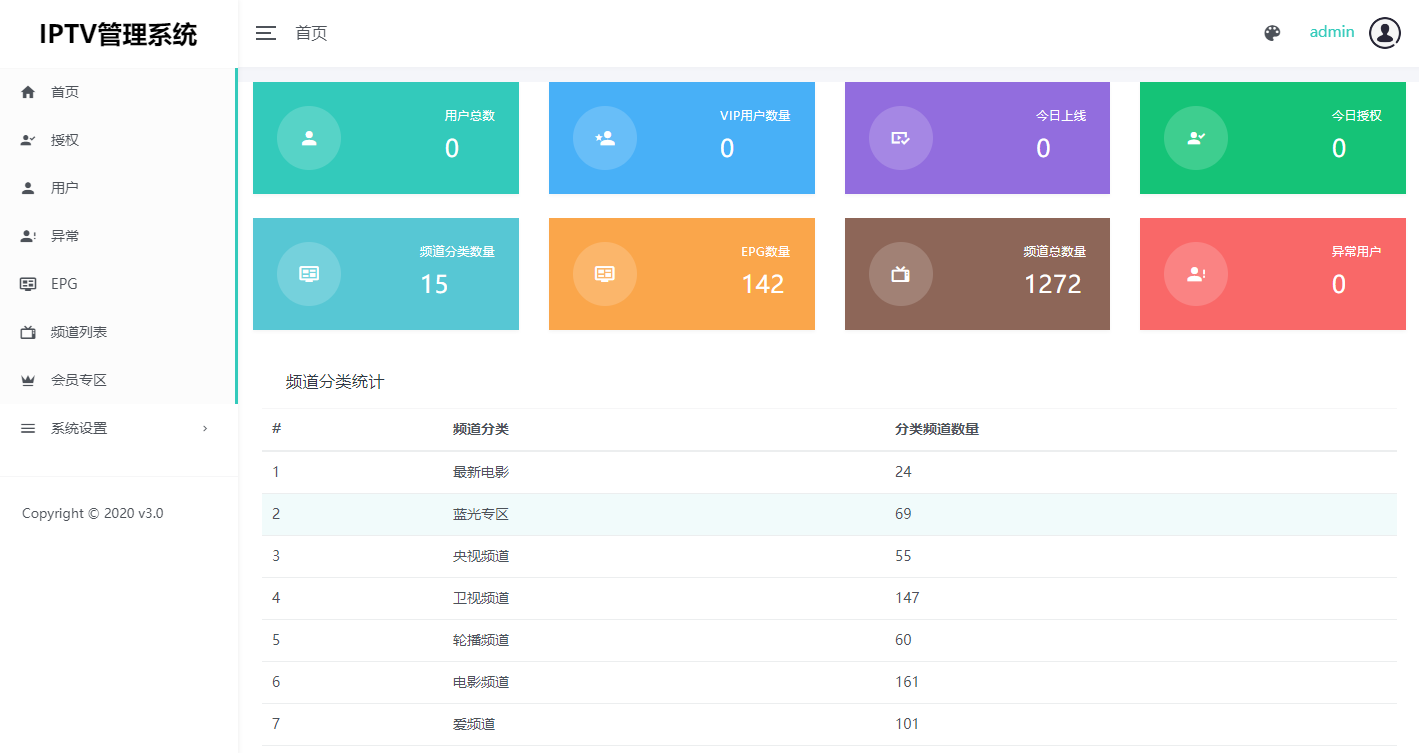This screenshot has height=753, width=1419.
Task: Select the 最新电影 table row cell
Action: [481, 472]
